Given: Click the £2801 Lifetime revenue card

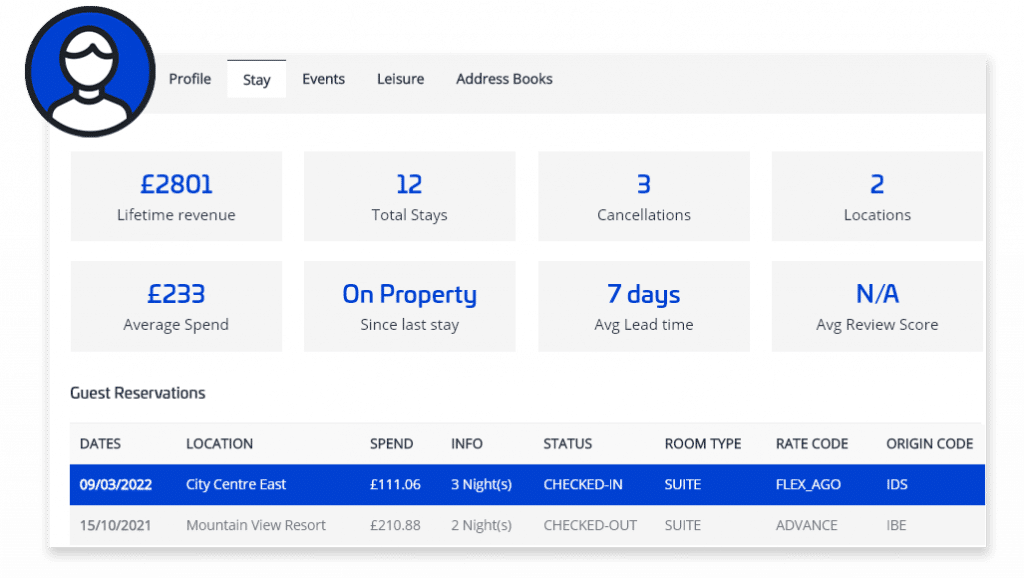Looking at the screenshot, I should pyautogui.click(x=176, y=197).
